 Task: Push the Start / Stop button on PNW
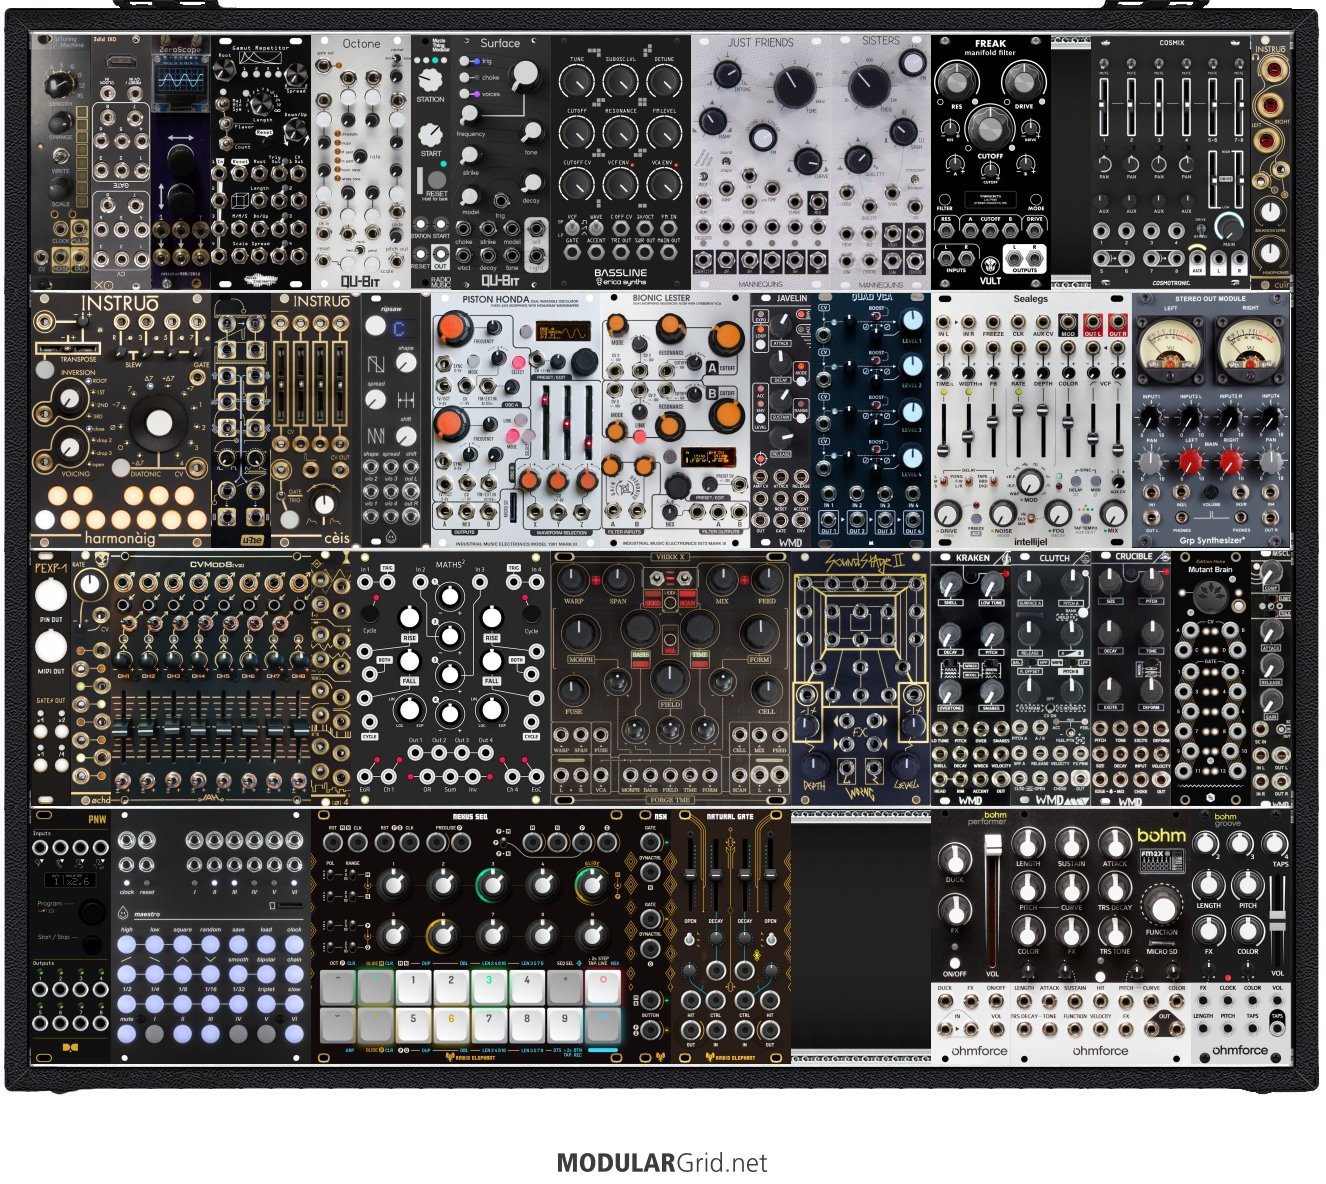92,945
